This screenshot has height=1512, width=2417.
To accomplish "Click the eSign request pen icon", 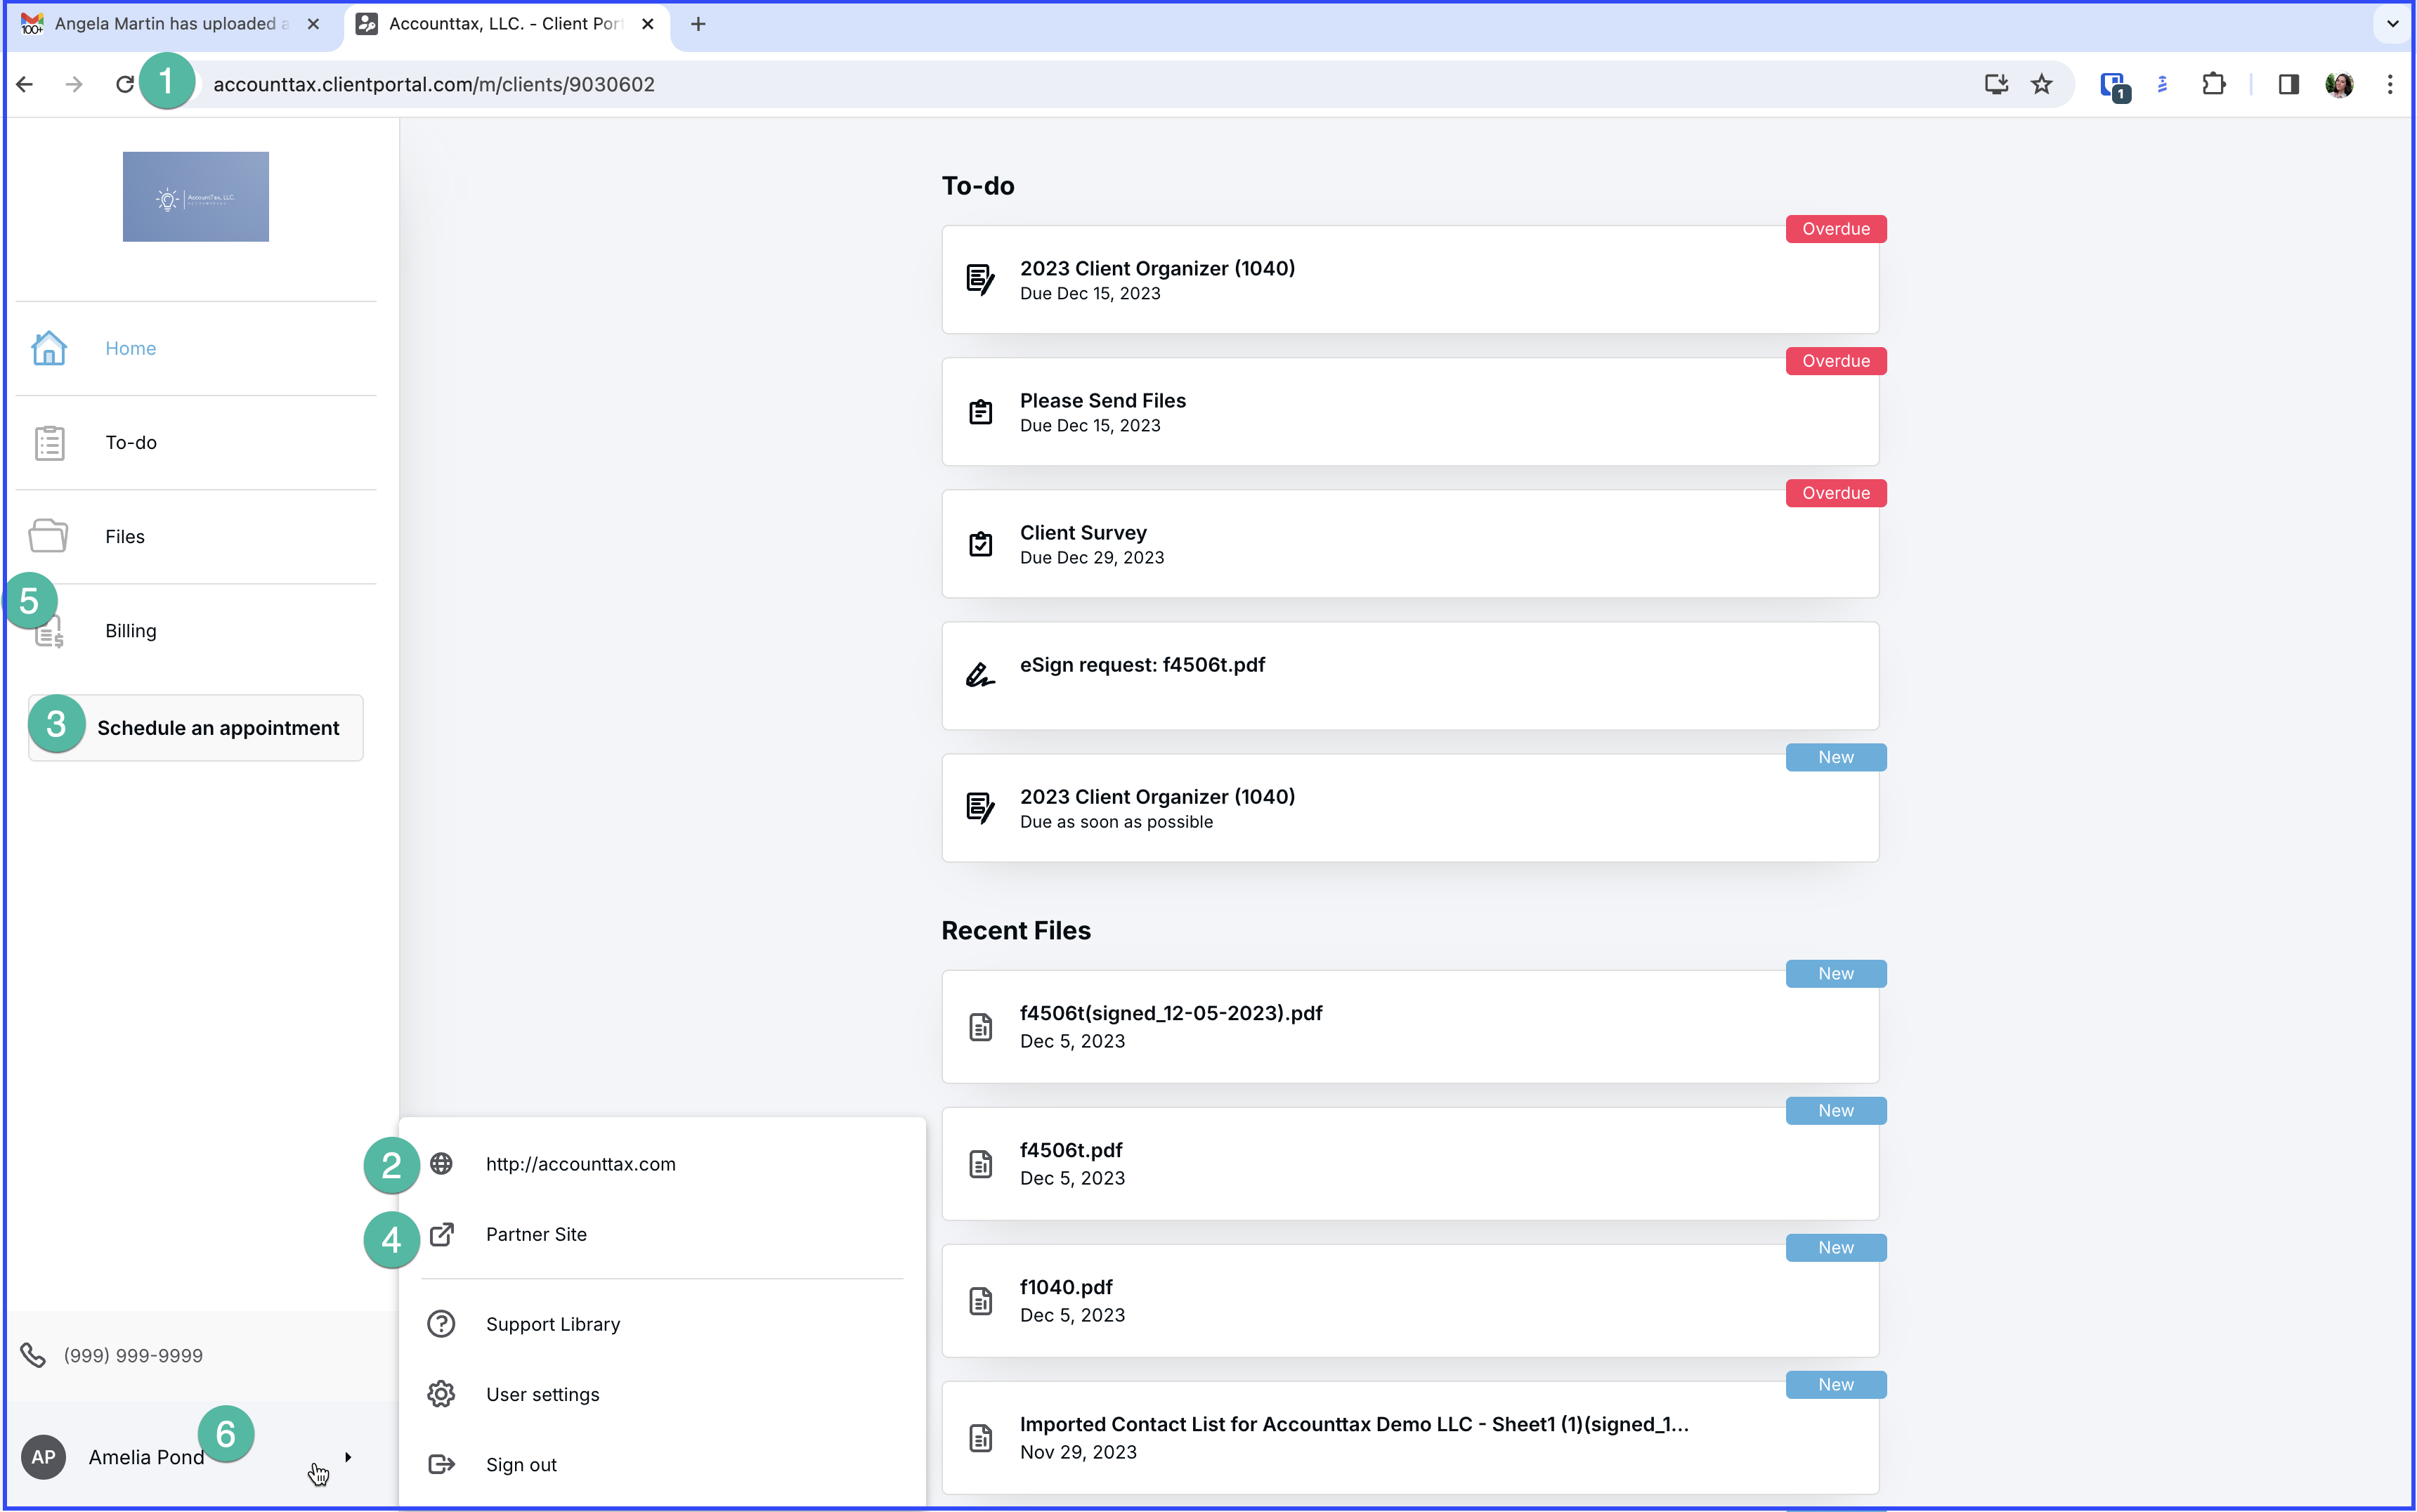I will pyautogui.click(x=980, y=676).
